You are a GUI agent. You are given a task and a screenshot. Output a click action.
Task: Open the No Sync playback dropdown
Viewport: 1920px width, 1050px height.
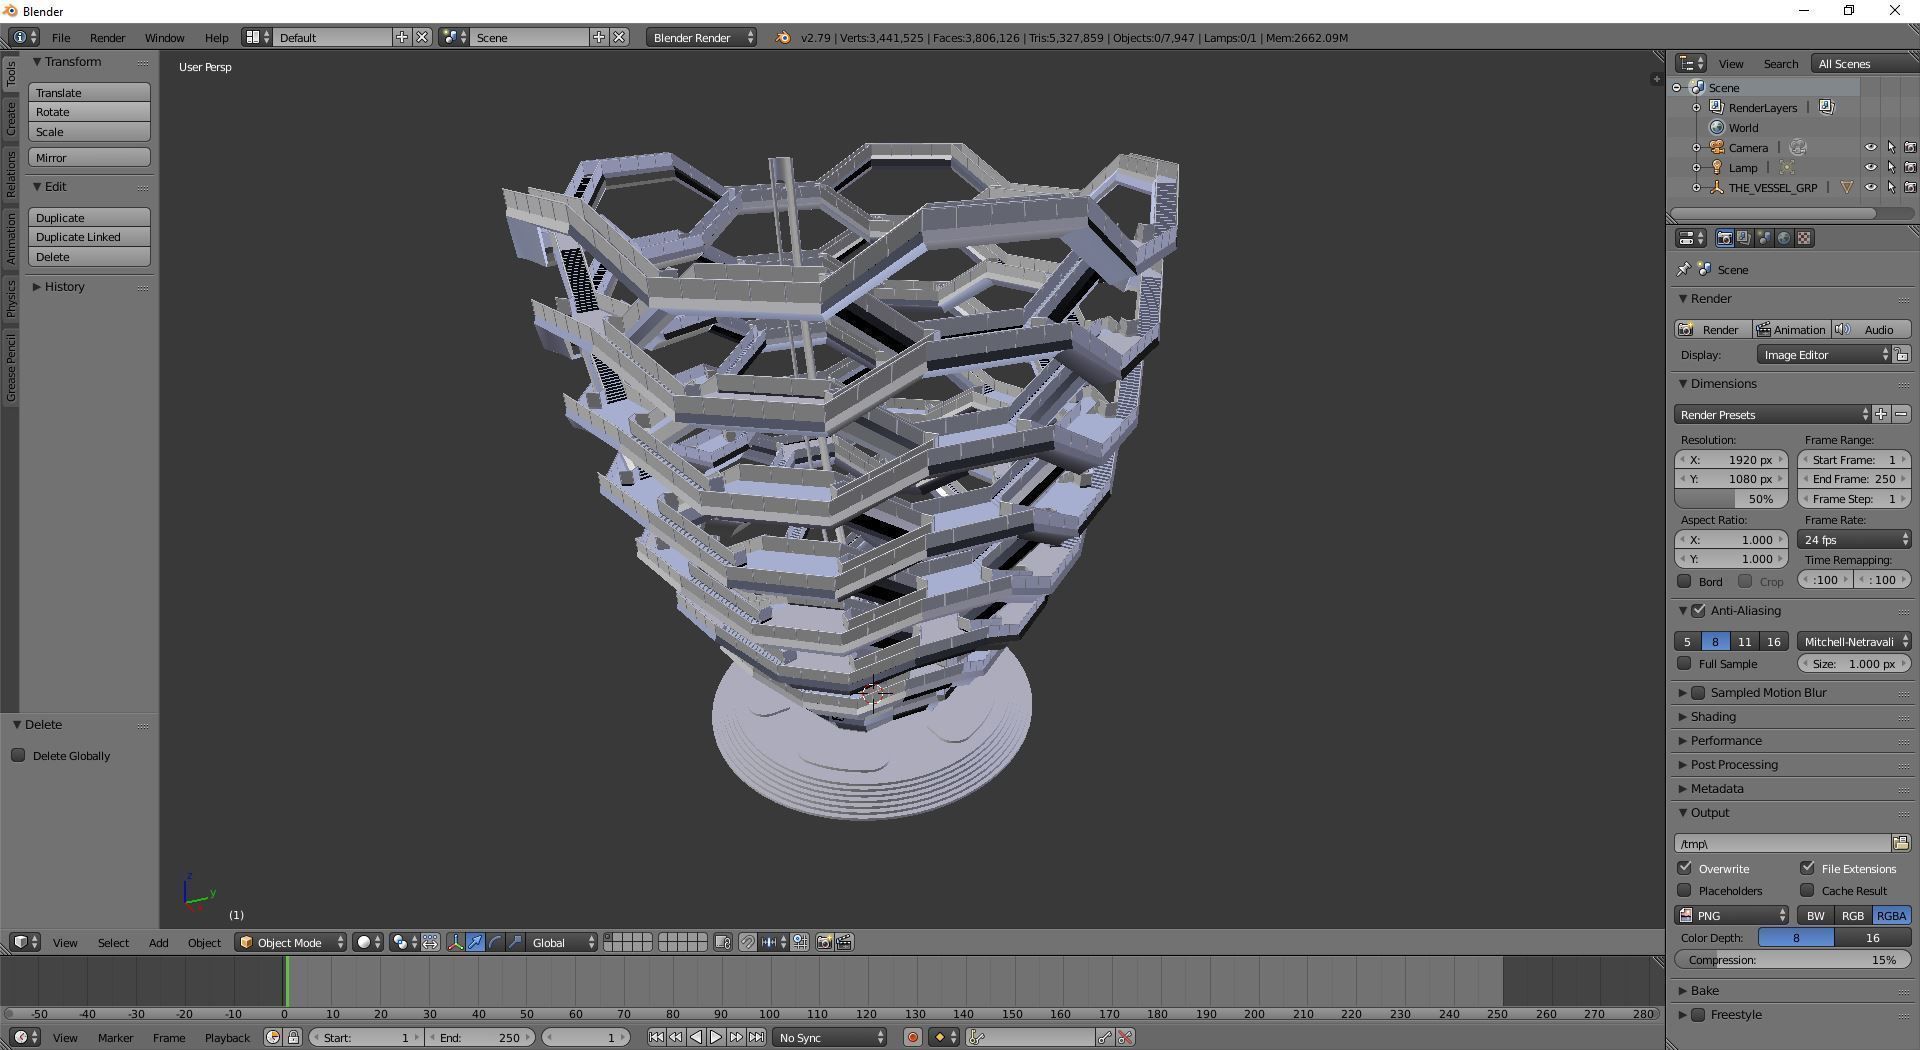(830, 1037)
